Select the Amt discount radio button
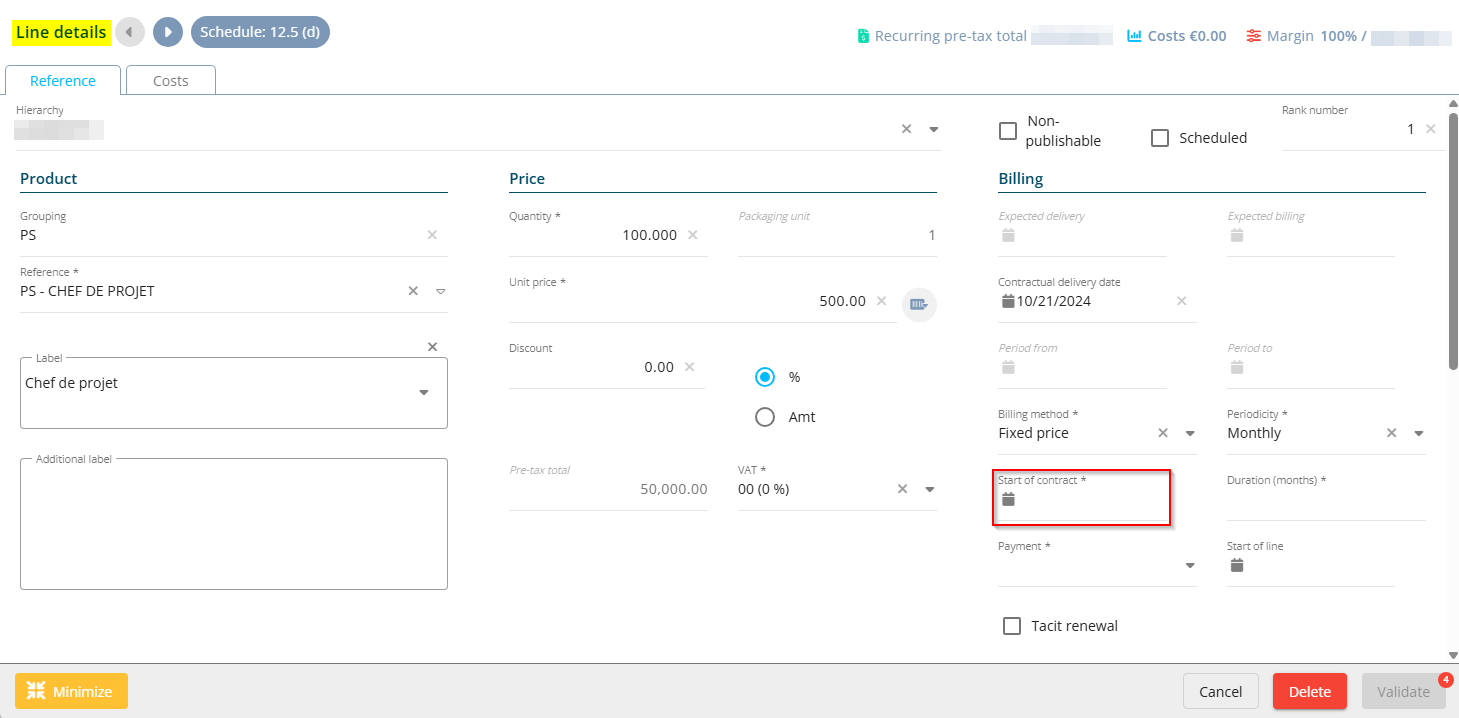Screen dimensions: 1459x718 click(x=765, y=417)
